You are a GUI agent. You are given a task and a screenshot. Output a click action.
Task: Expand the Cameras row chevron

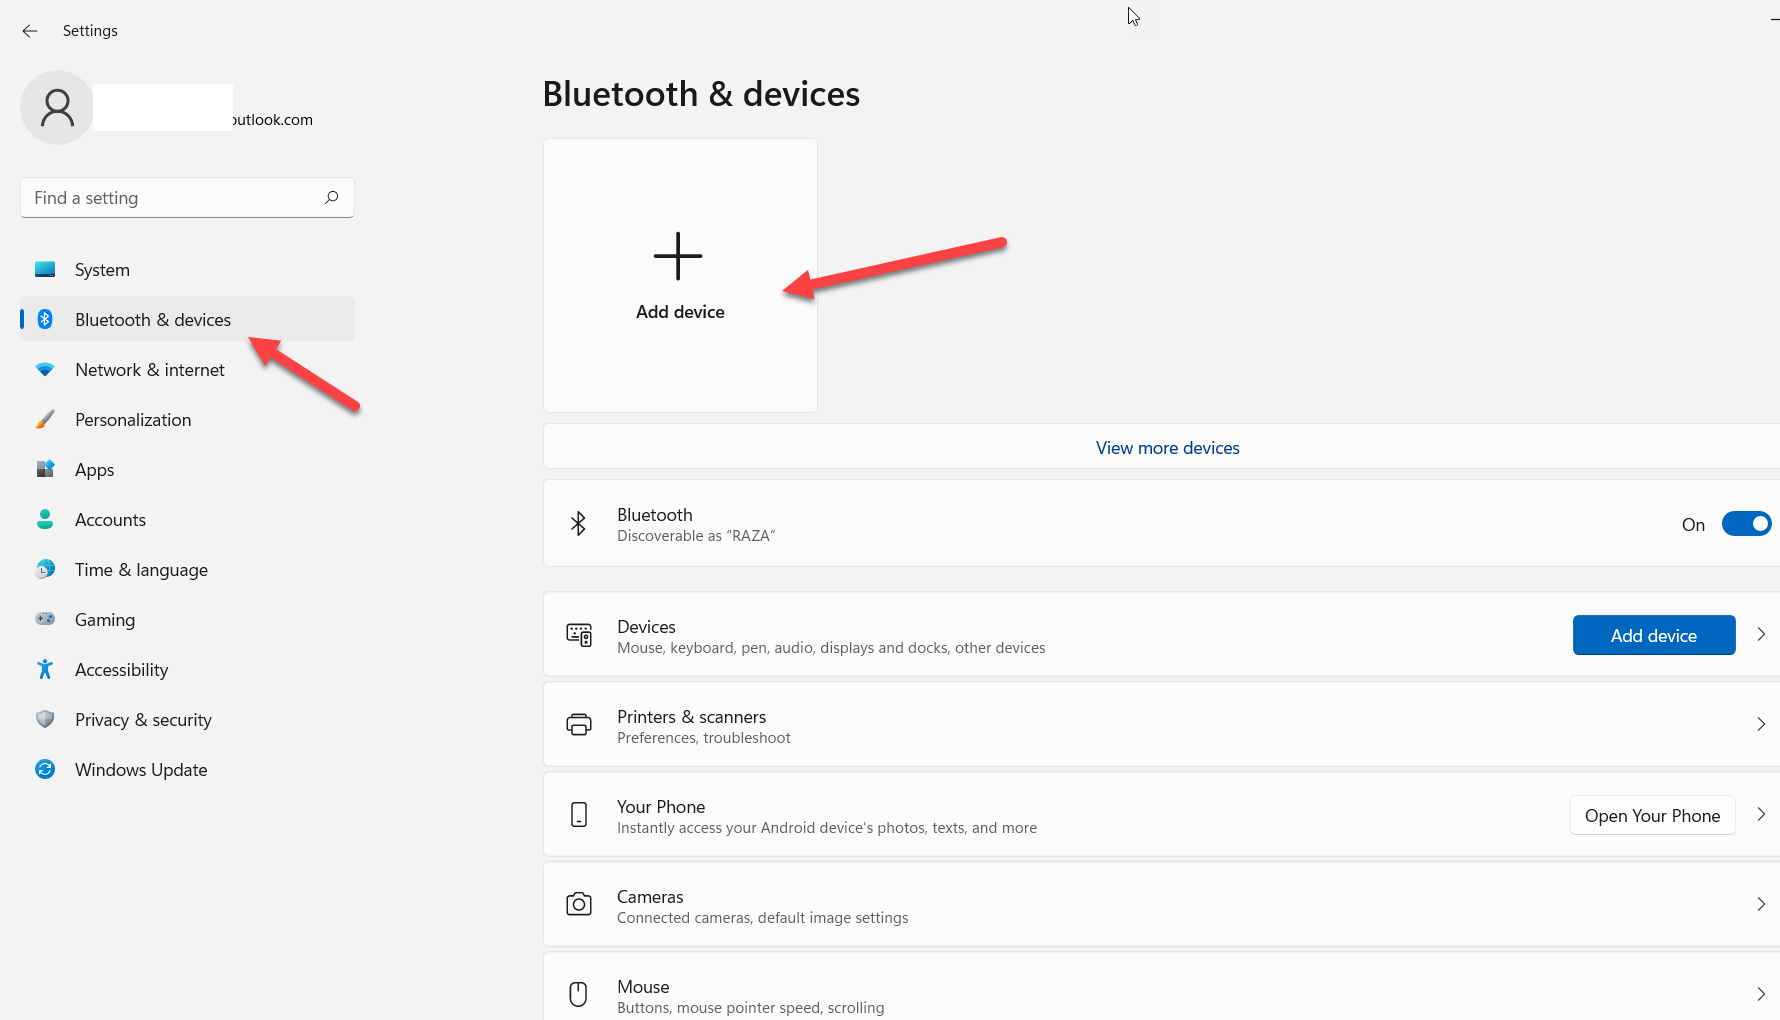(x=1761, y=904)
